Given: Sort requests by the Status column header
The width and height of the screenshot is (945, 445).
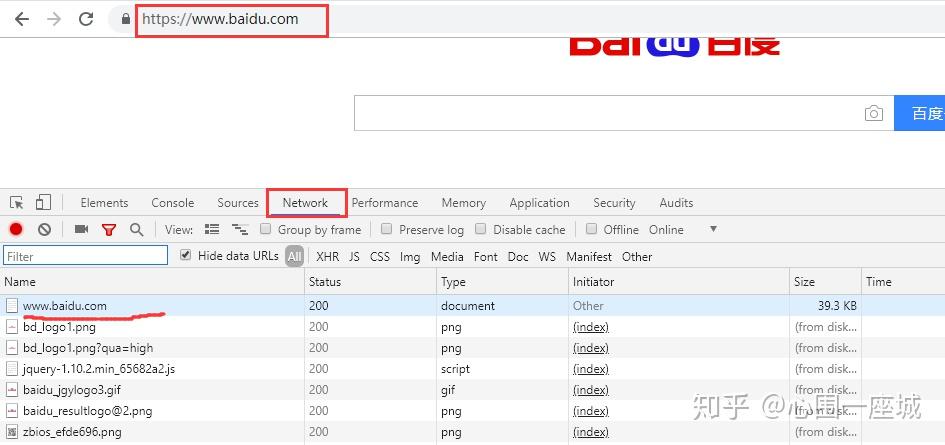Looking at the screenshot, I should 325,282.
